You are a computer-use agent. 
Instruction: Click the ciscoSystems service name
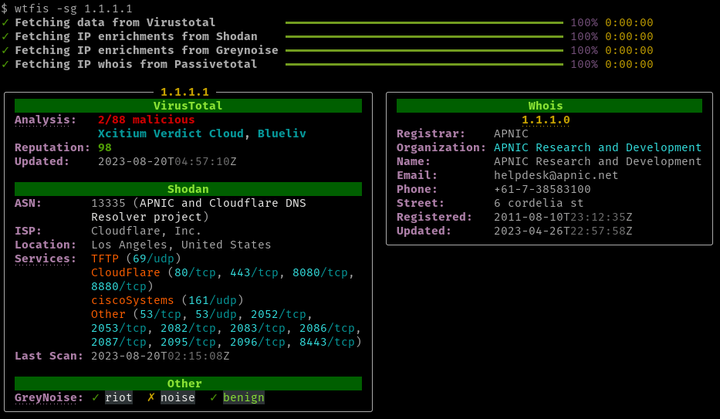(132, 300)
